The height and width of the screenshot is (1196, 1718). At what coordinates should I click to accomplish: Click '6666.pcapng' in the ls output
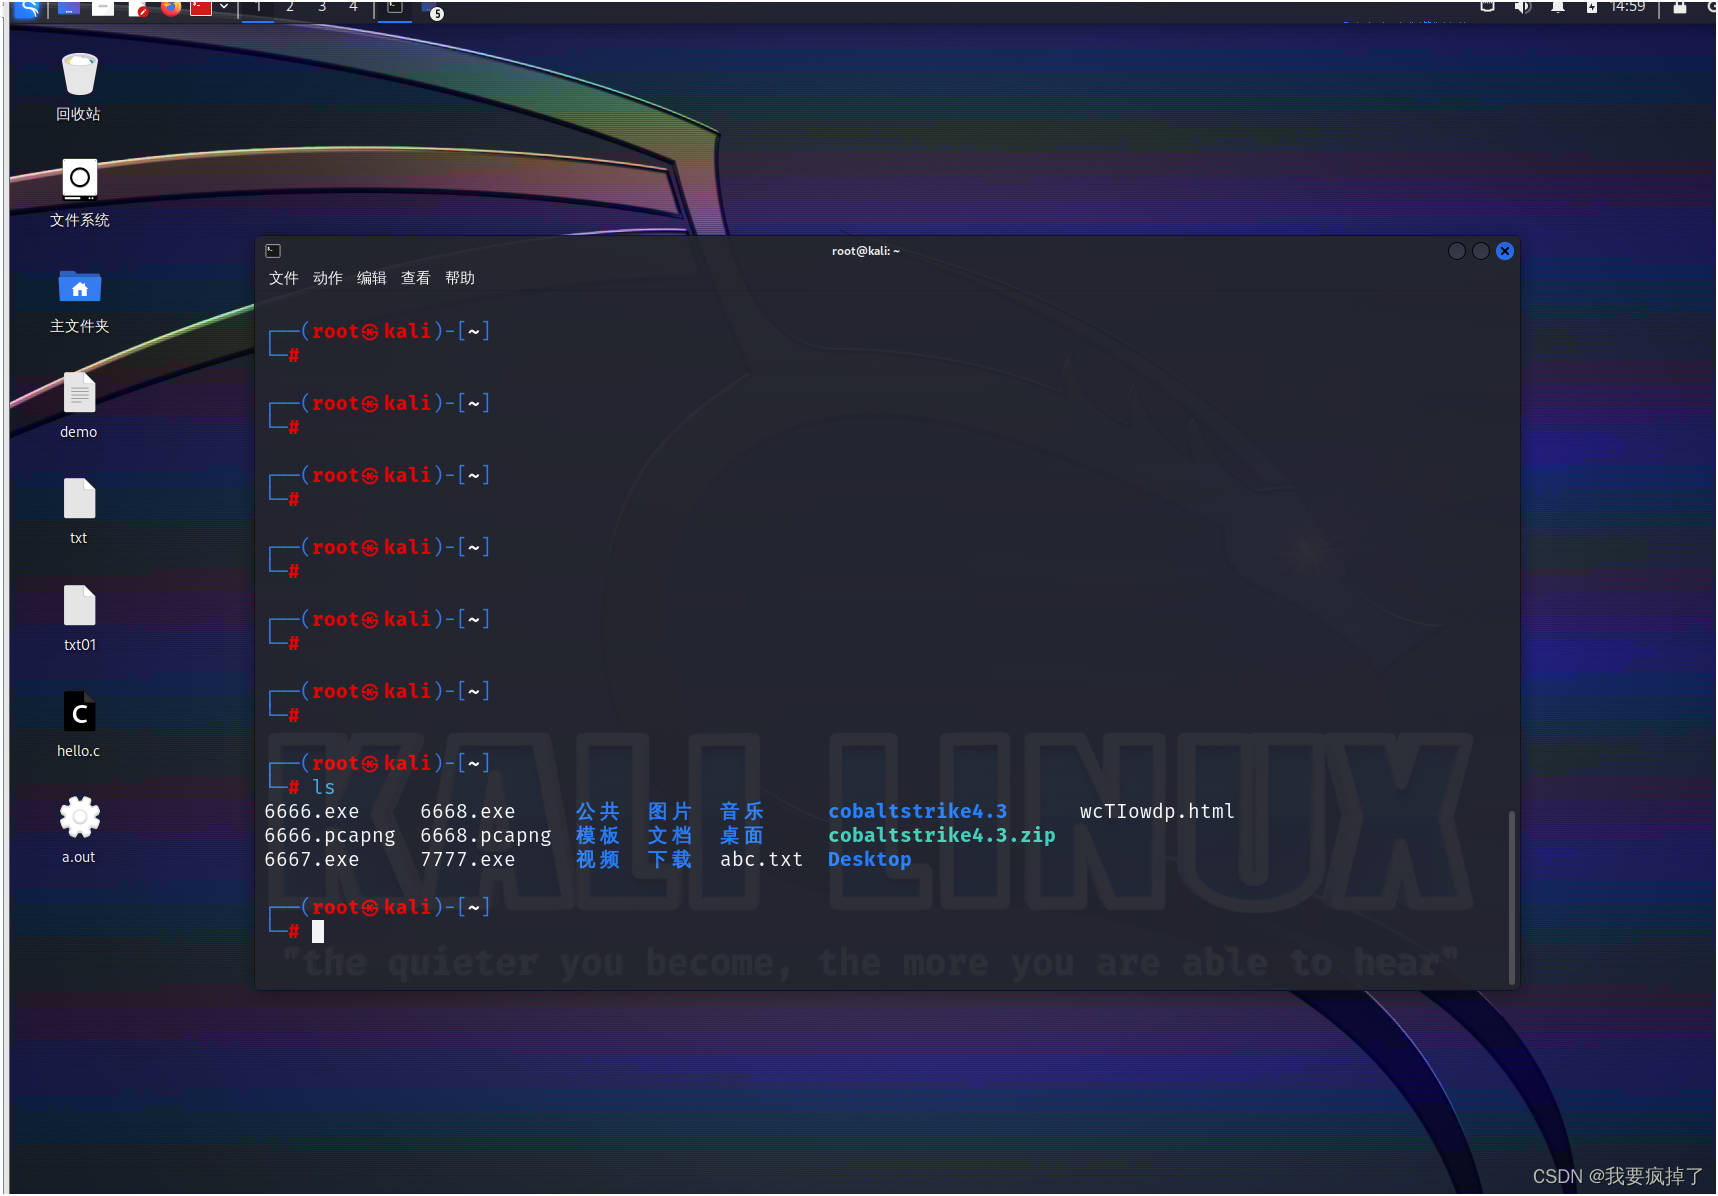point(330,835)
